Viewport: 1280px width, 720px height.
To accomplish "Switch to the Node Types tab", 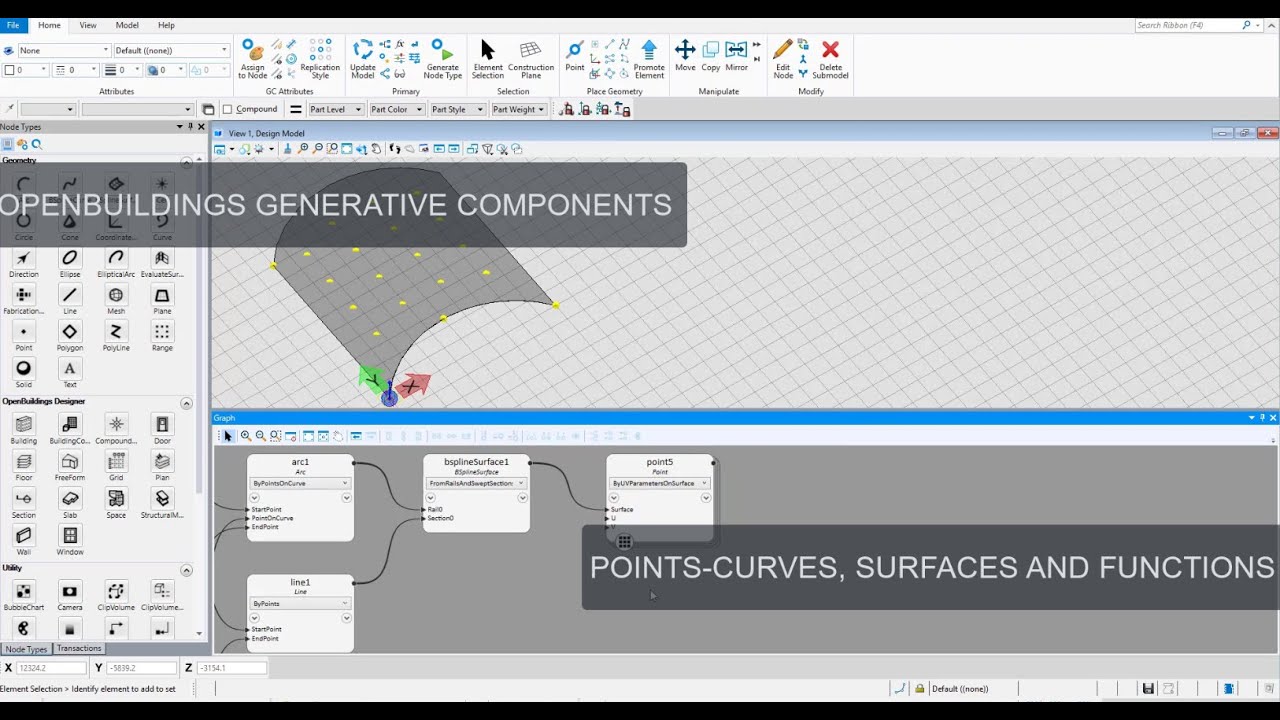I will [26, 649].
